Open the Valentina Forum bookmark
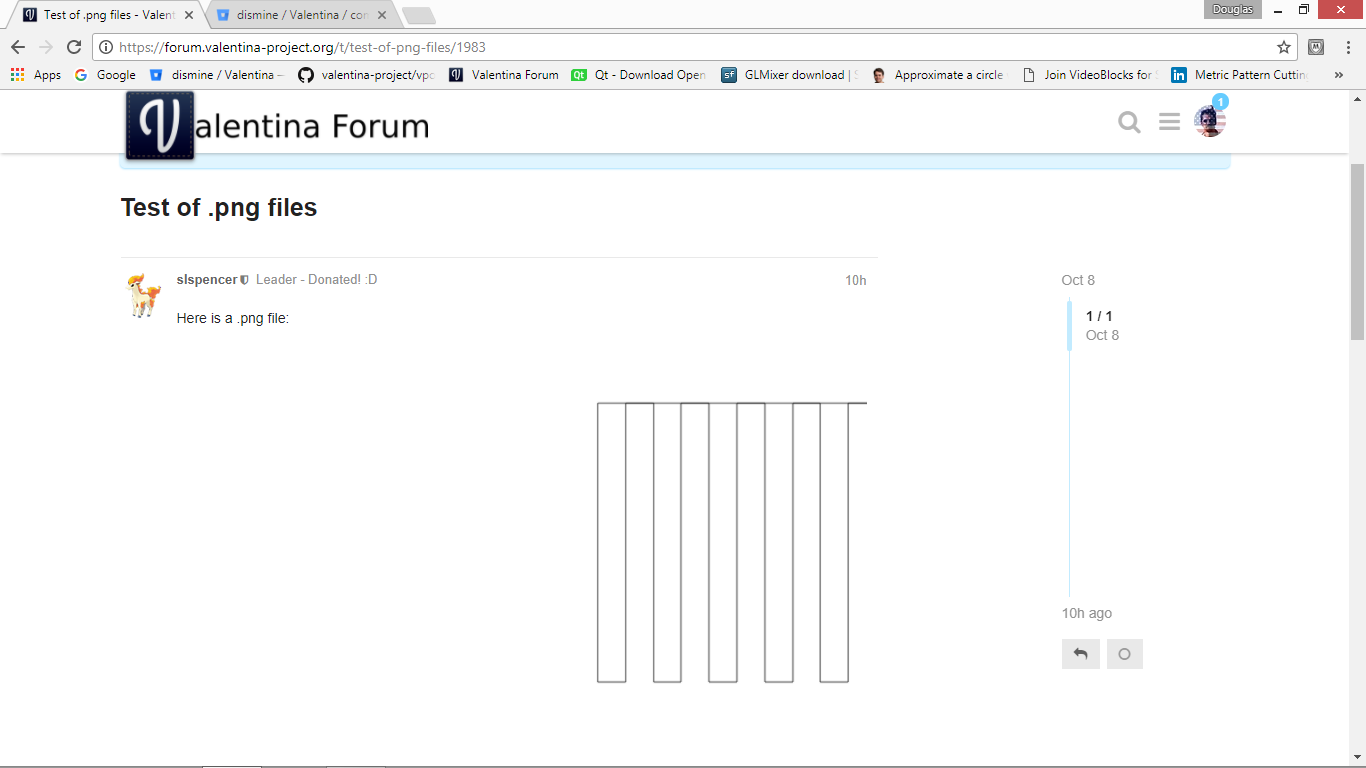 pyautogui.click(x=504, y=75)
